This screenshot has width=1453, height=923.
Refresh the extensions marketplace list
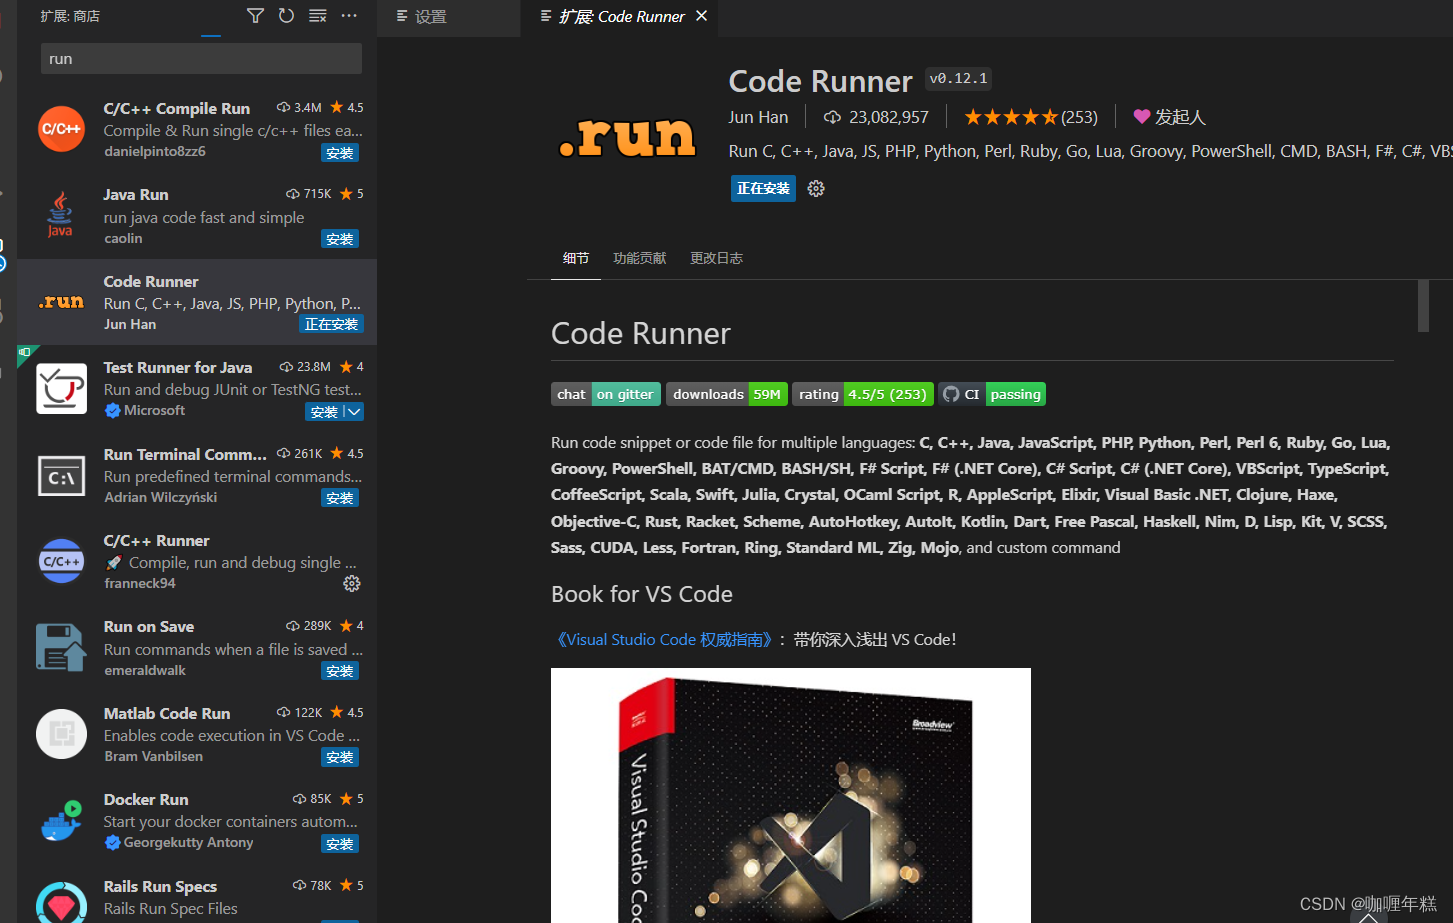click(286, 16)
